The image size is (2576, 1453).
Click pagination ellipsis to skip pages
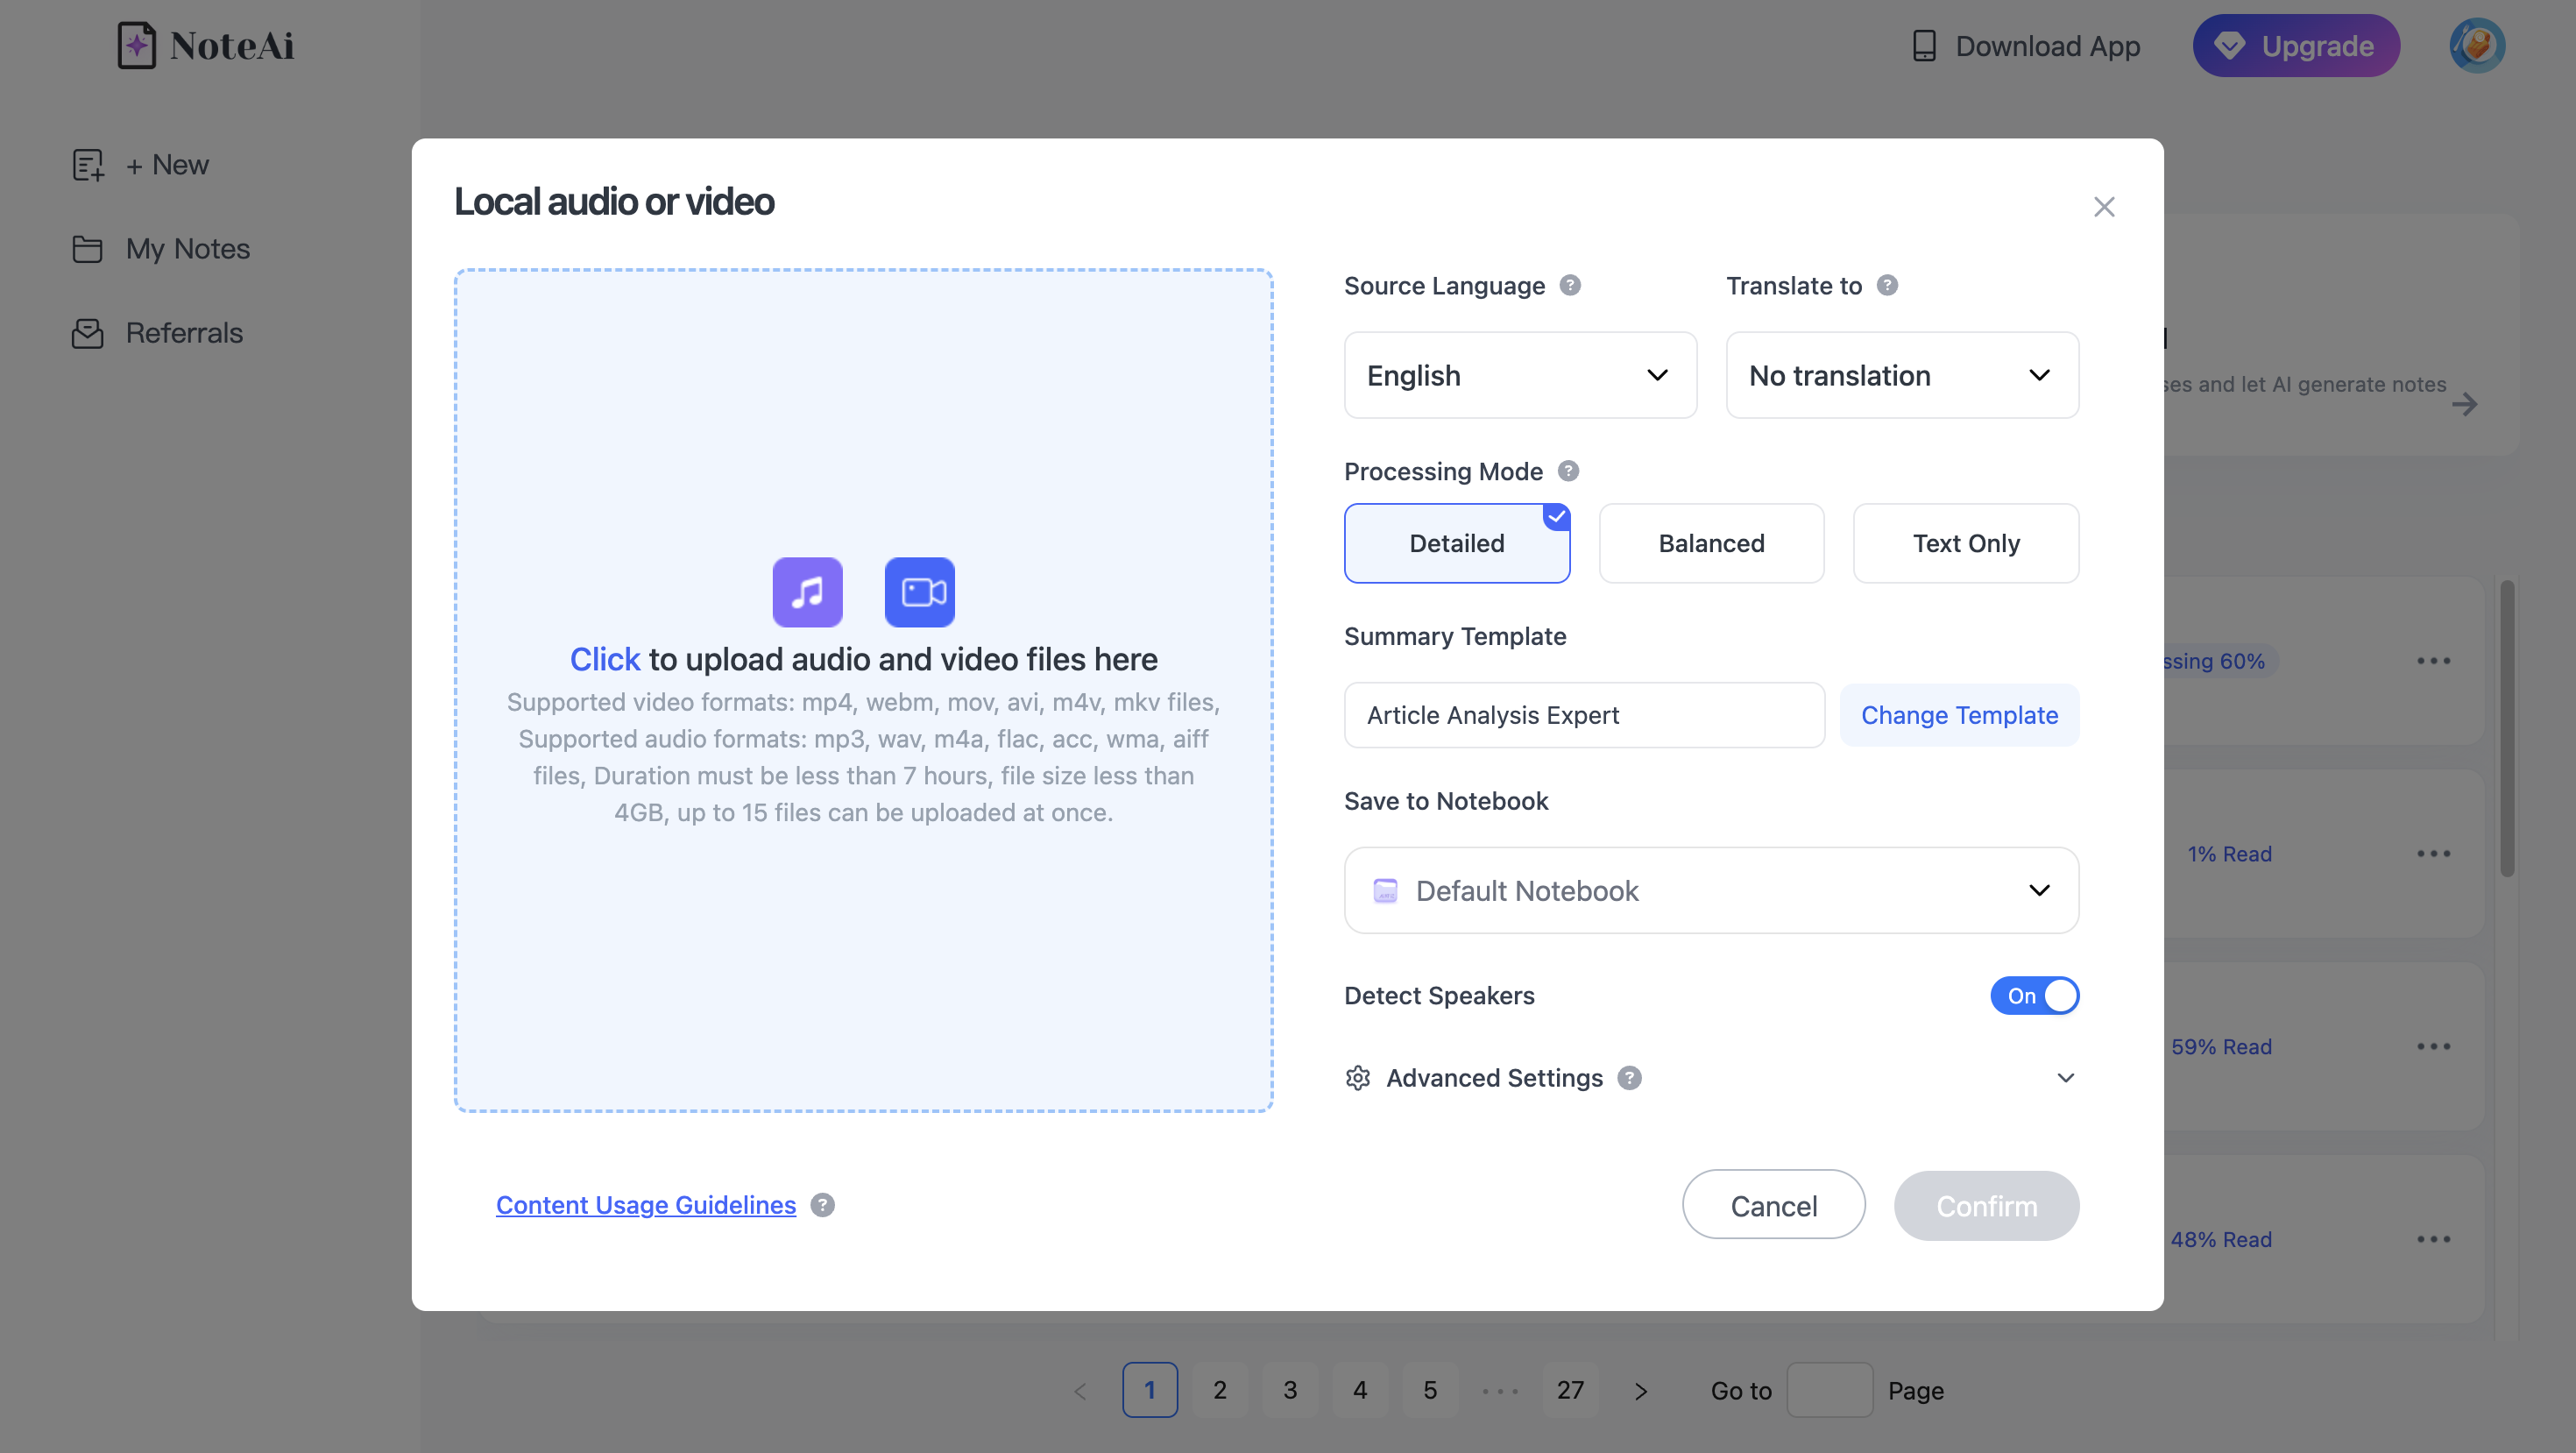(x=1500, y=1390)
